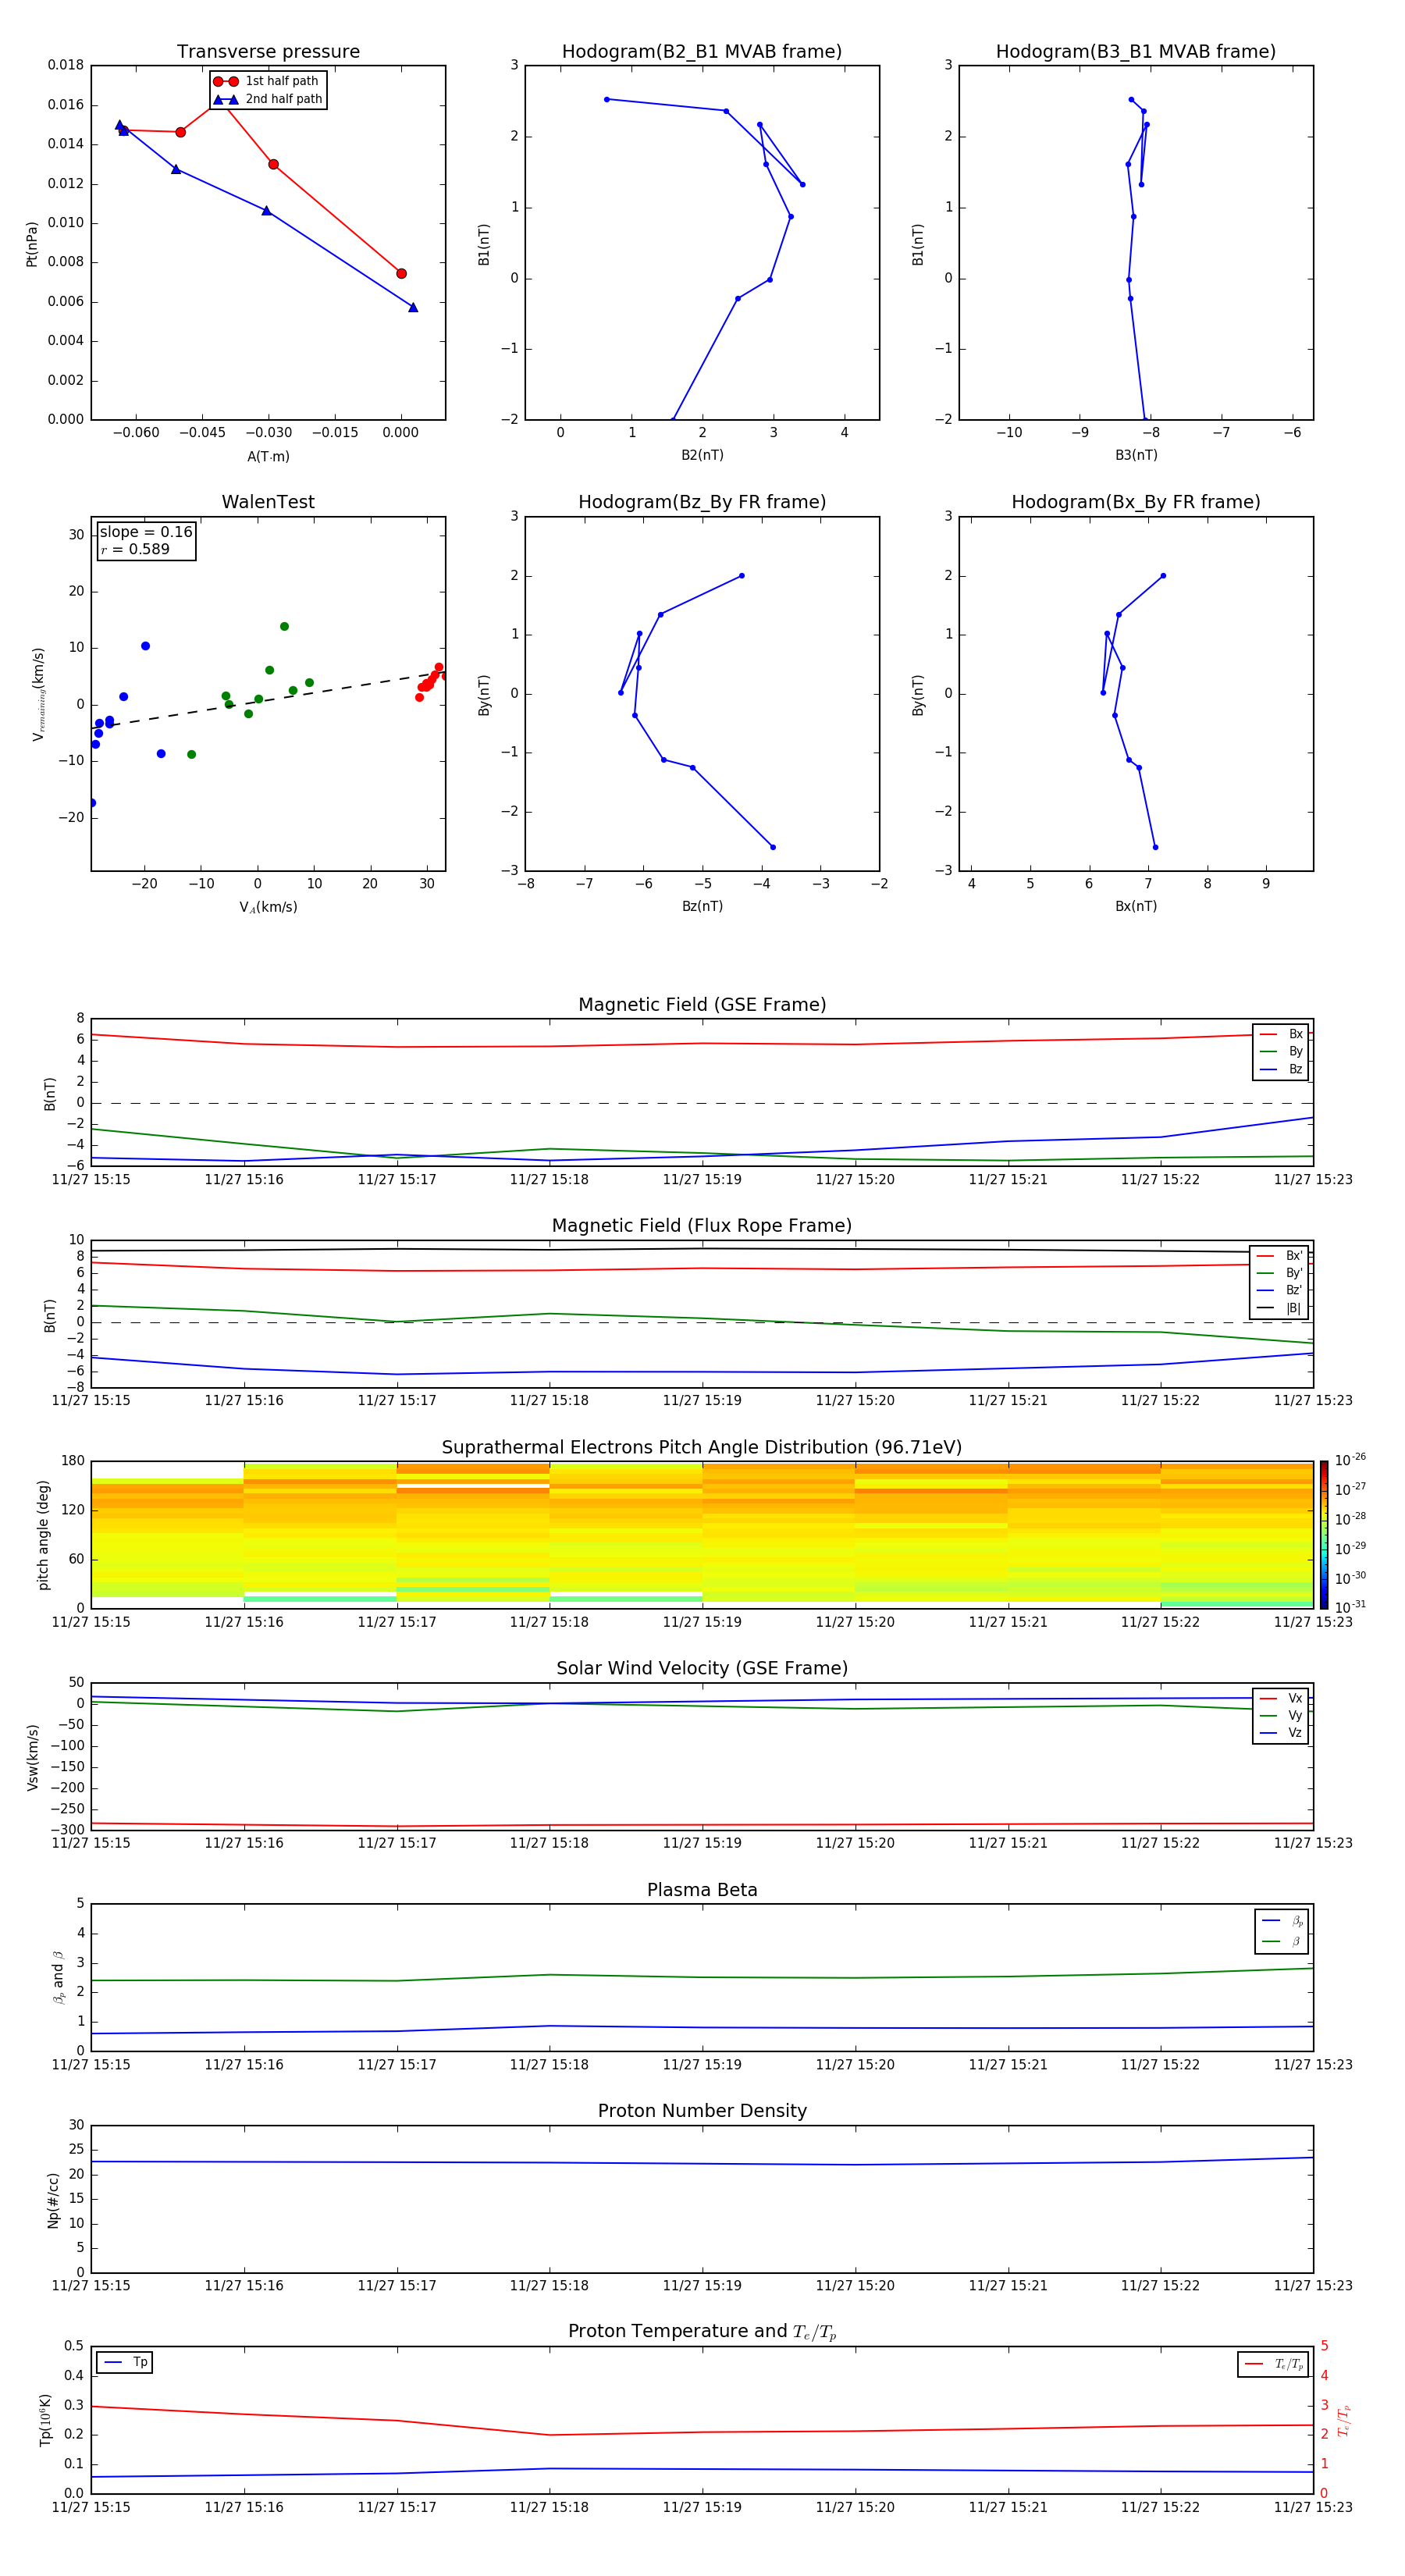The image size is (1405, 2576).
Task: Click the 'B3(nT)' x-axis label
Action: pos(1136,455)
